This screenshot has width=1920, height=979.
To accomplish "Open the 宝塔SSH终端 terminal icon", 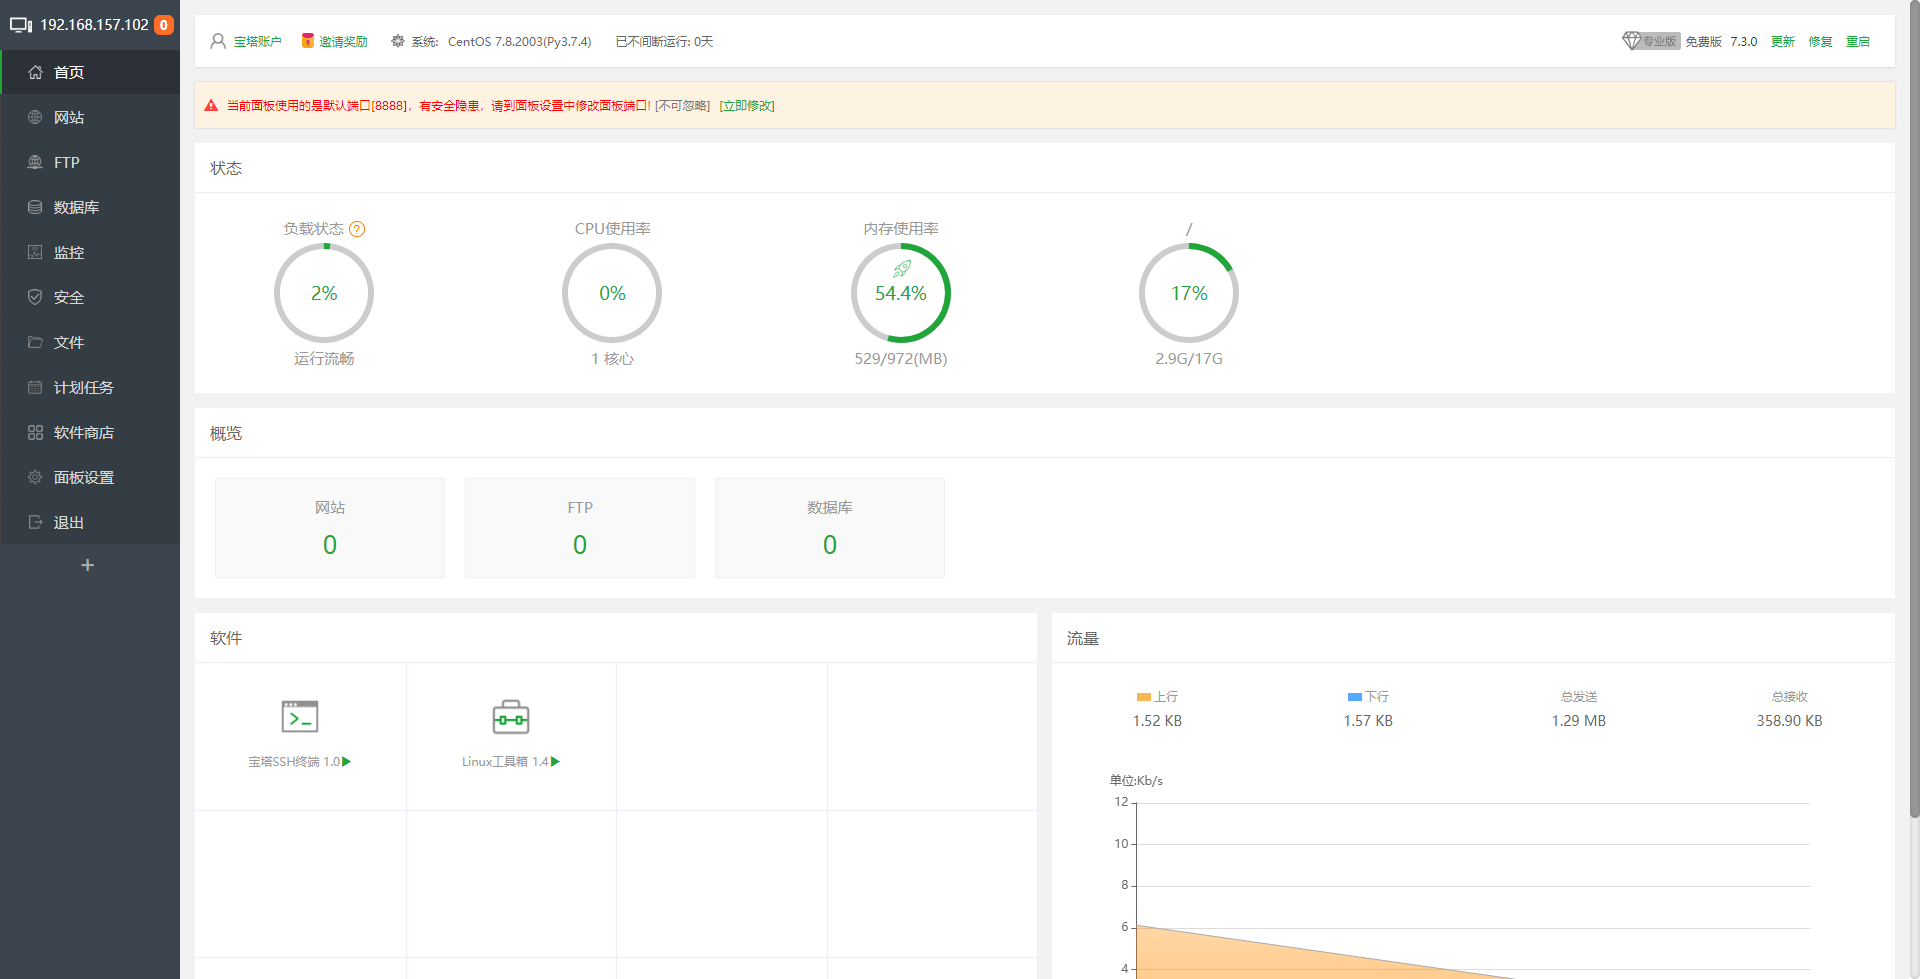I will (x=300, y=717).
